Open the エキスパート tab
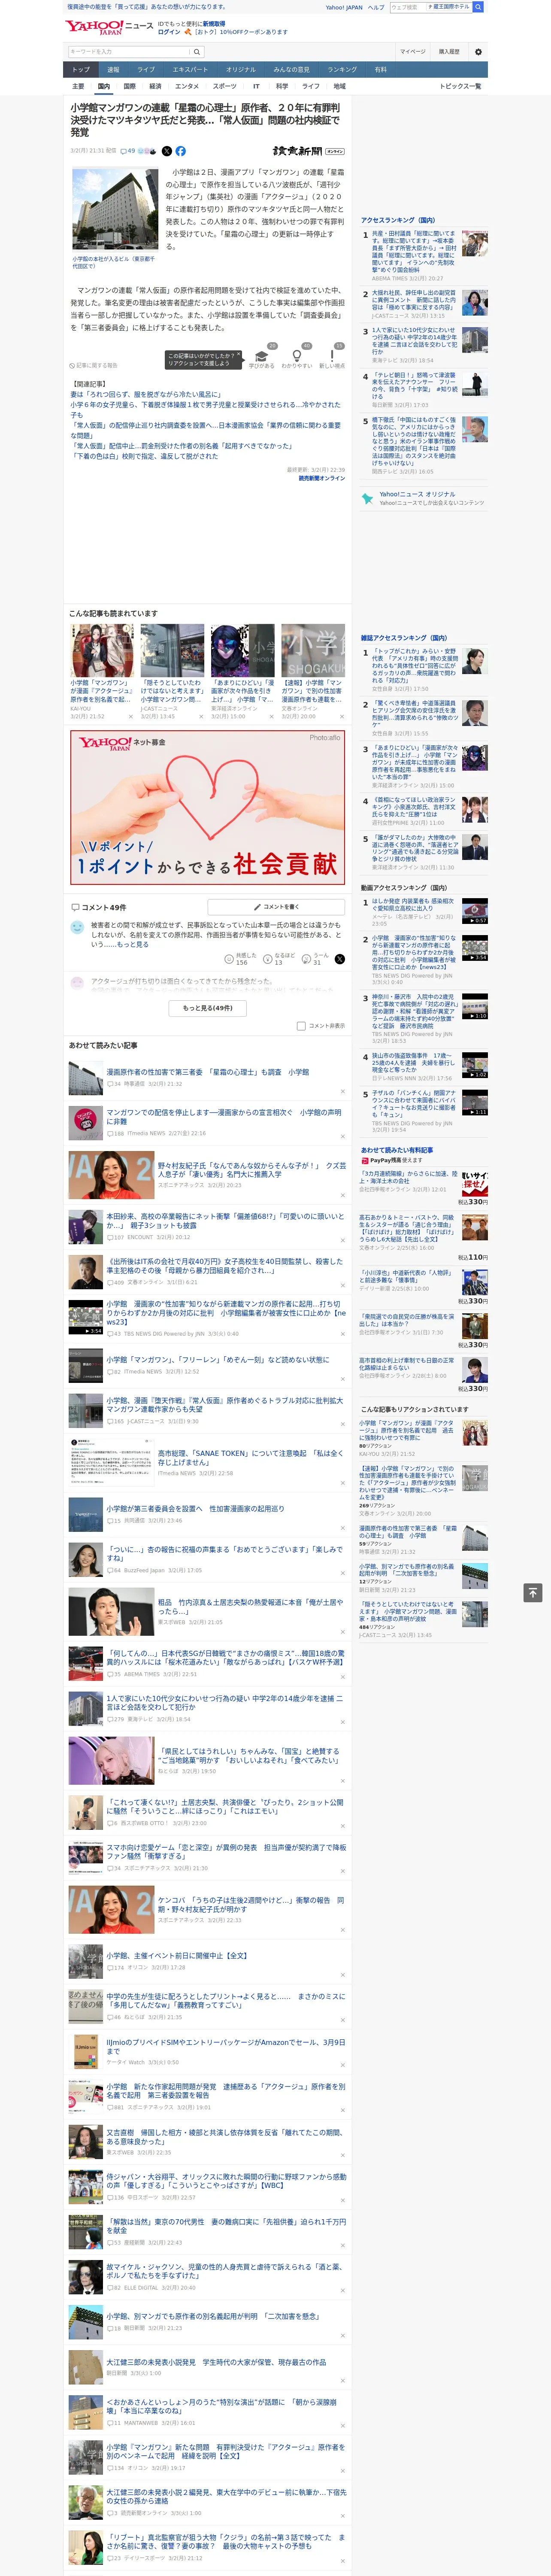551x2576 pixels. coord(190,70)
